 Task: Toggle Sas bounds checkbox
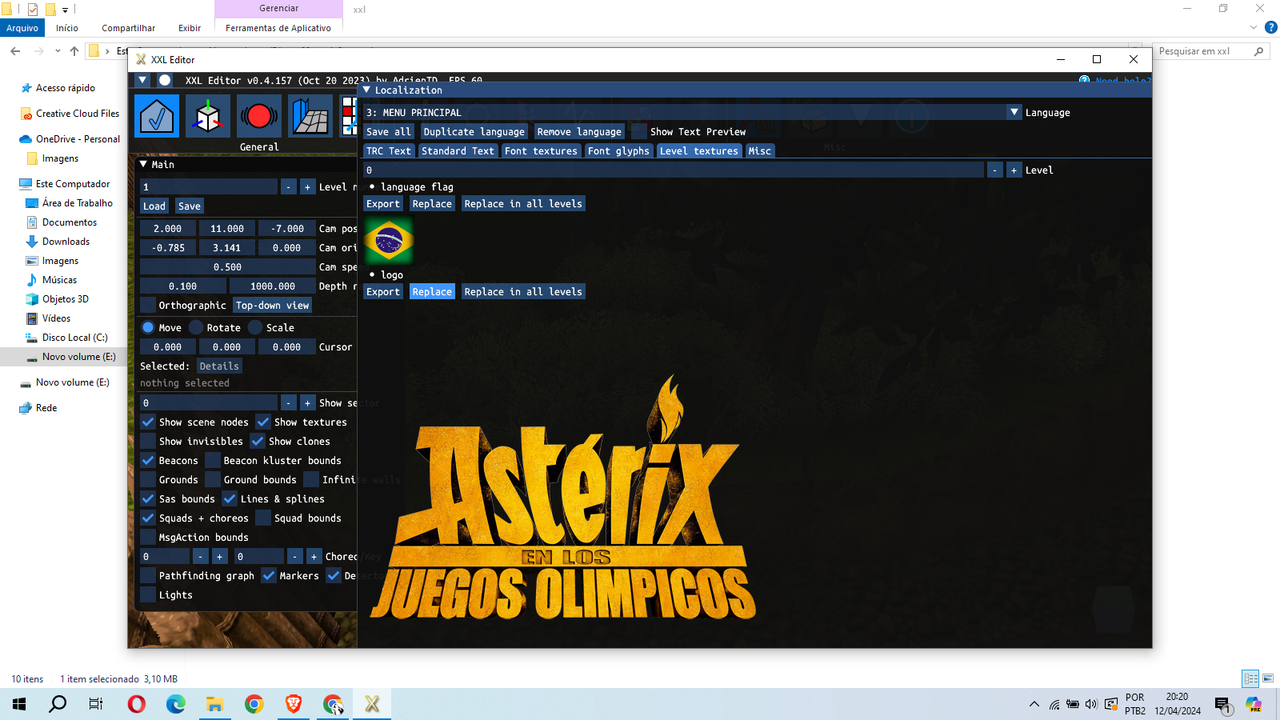pyautogui.click(x=148, y=499)
